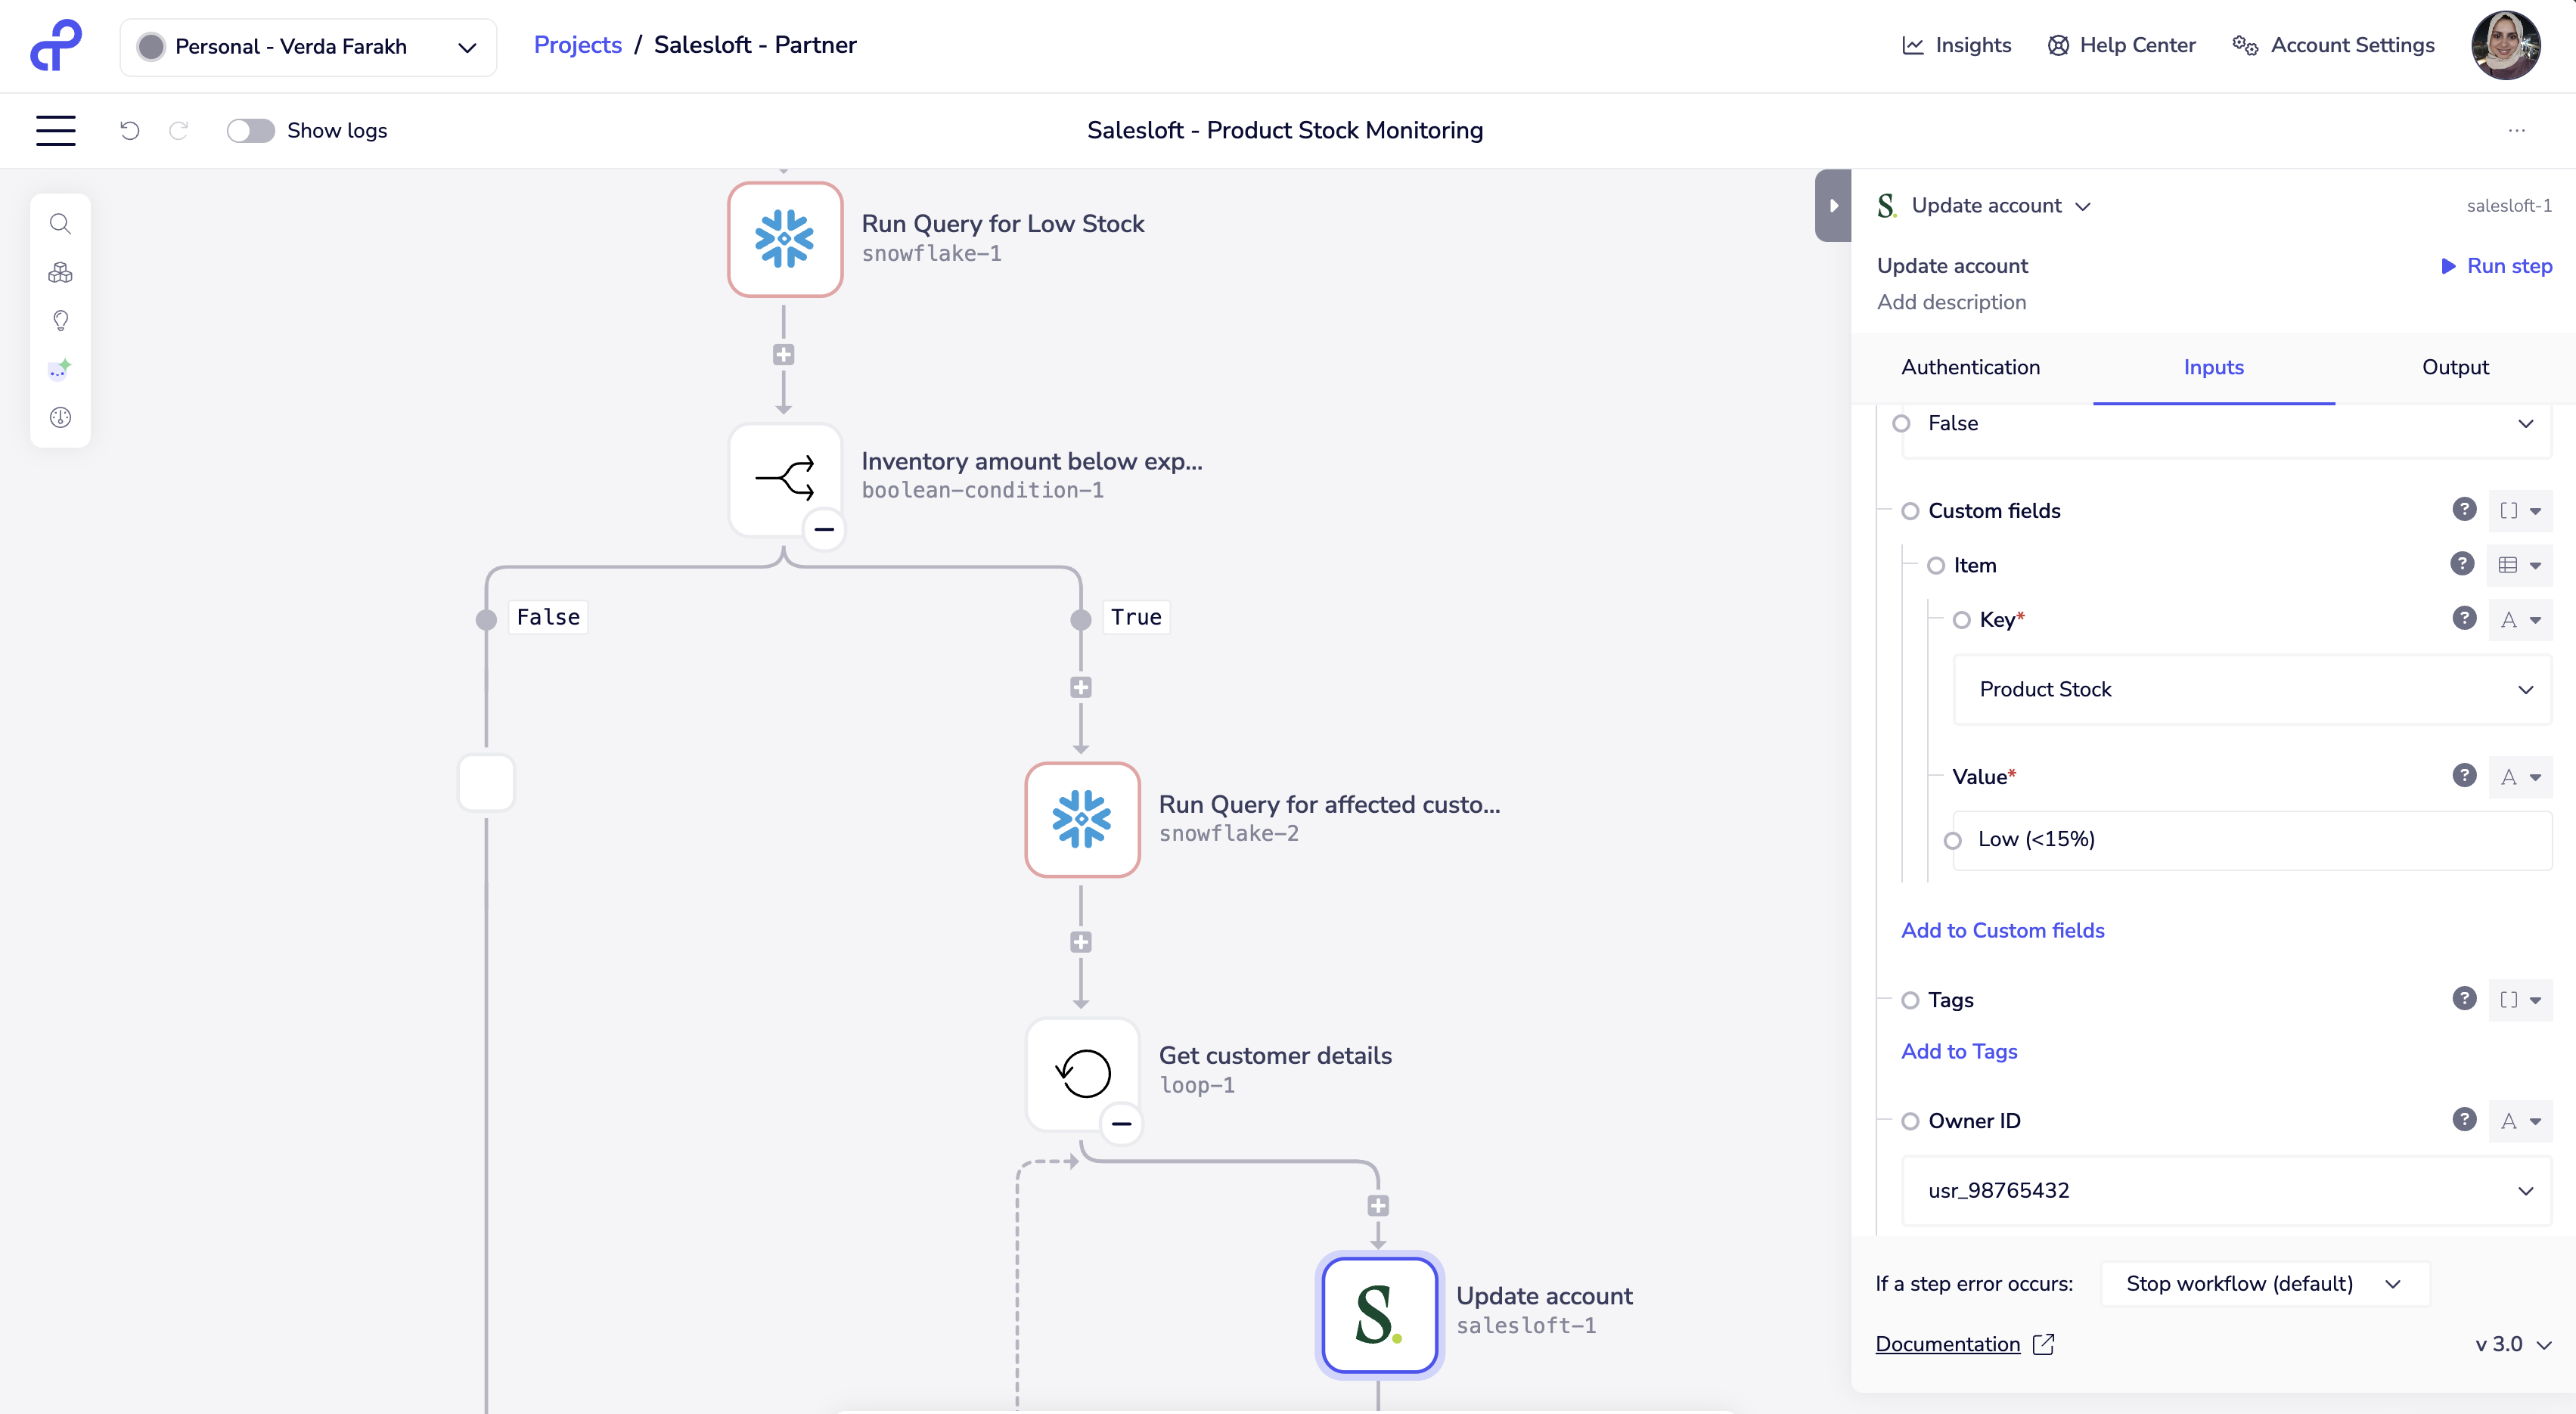Expand the Update account action dropdown

pos(2002,205)
